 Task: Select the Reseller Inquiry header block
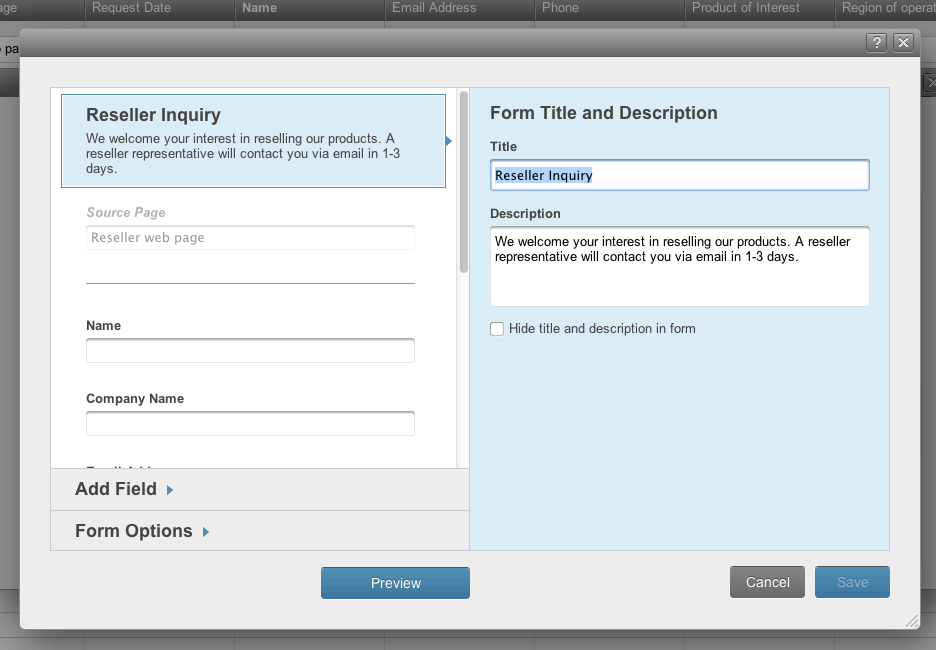click(253, 141)
